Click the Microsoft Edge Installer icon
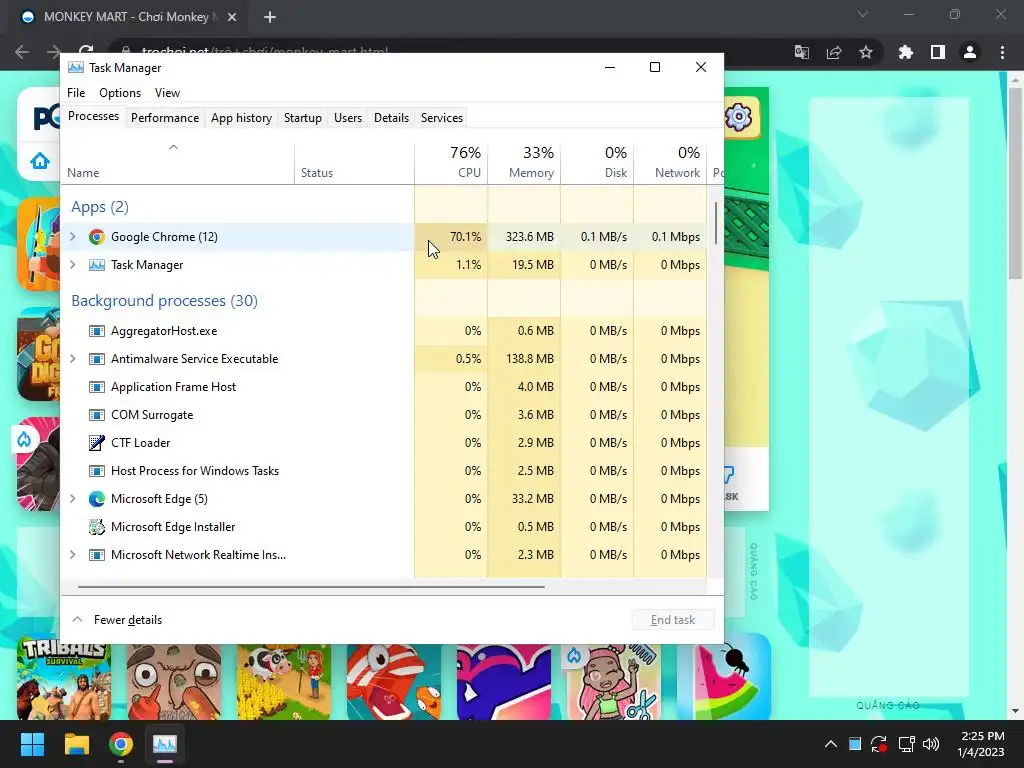Image resolution: width=1024 pixels, height=768 pixels. click(x=97, y=527)
